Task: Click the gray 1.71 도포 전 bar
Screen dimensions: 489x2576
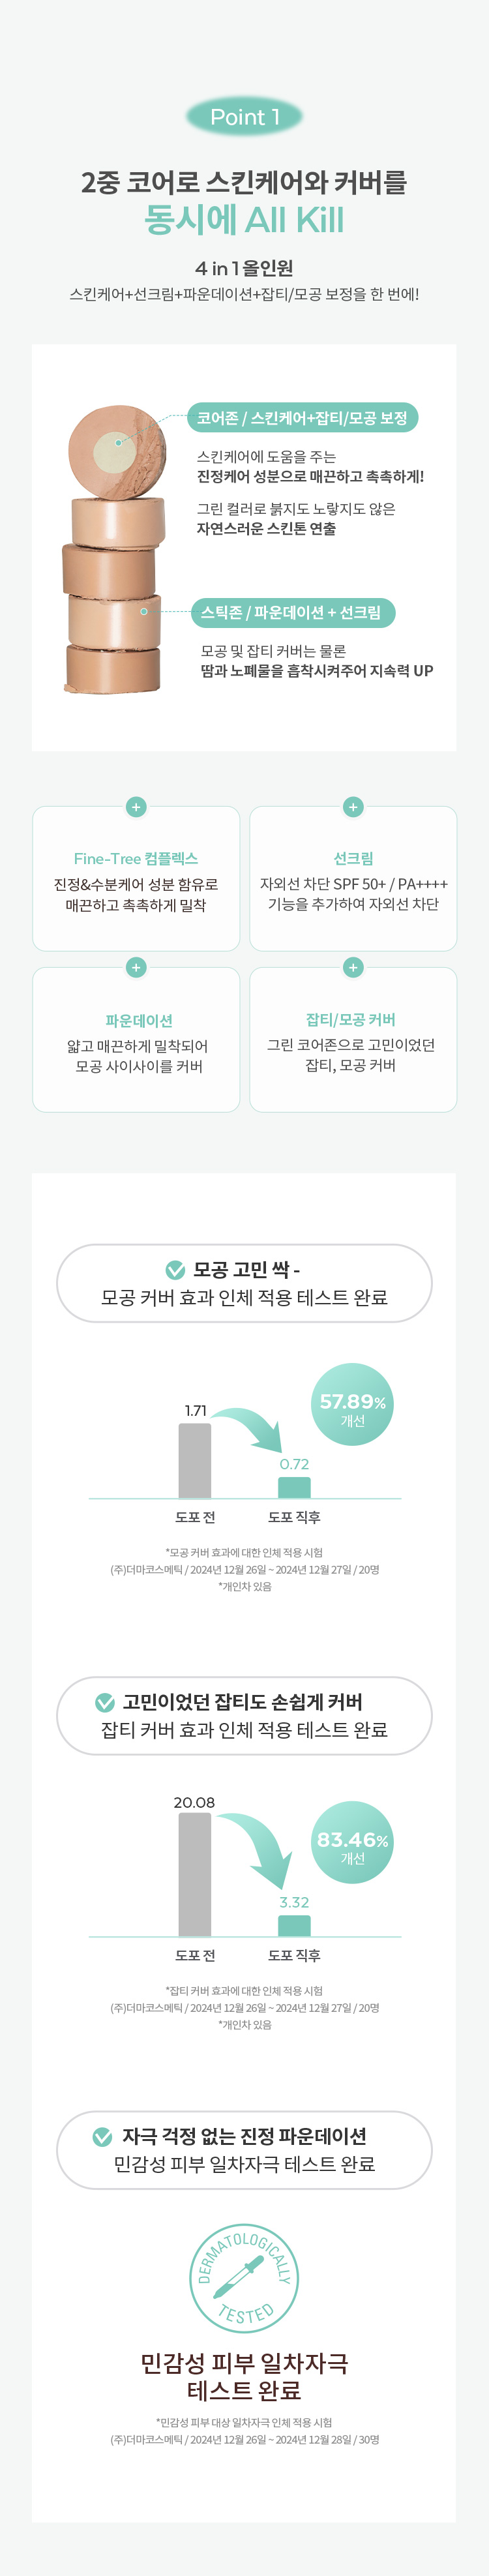Action: (195, 1460)
